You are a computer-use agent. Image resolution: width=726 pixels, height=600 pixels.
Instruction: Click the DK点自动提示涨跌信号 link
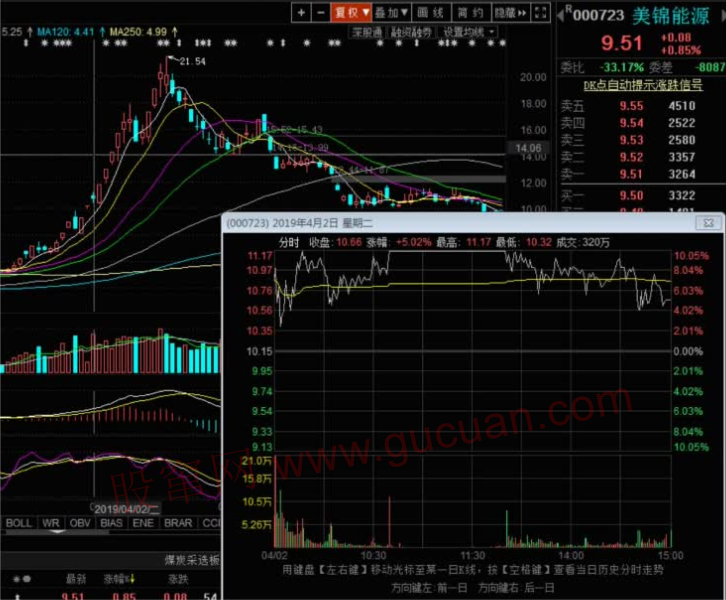click(643, 85)
